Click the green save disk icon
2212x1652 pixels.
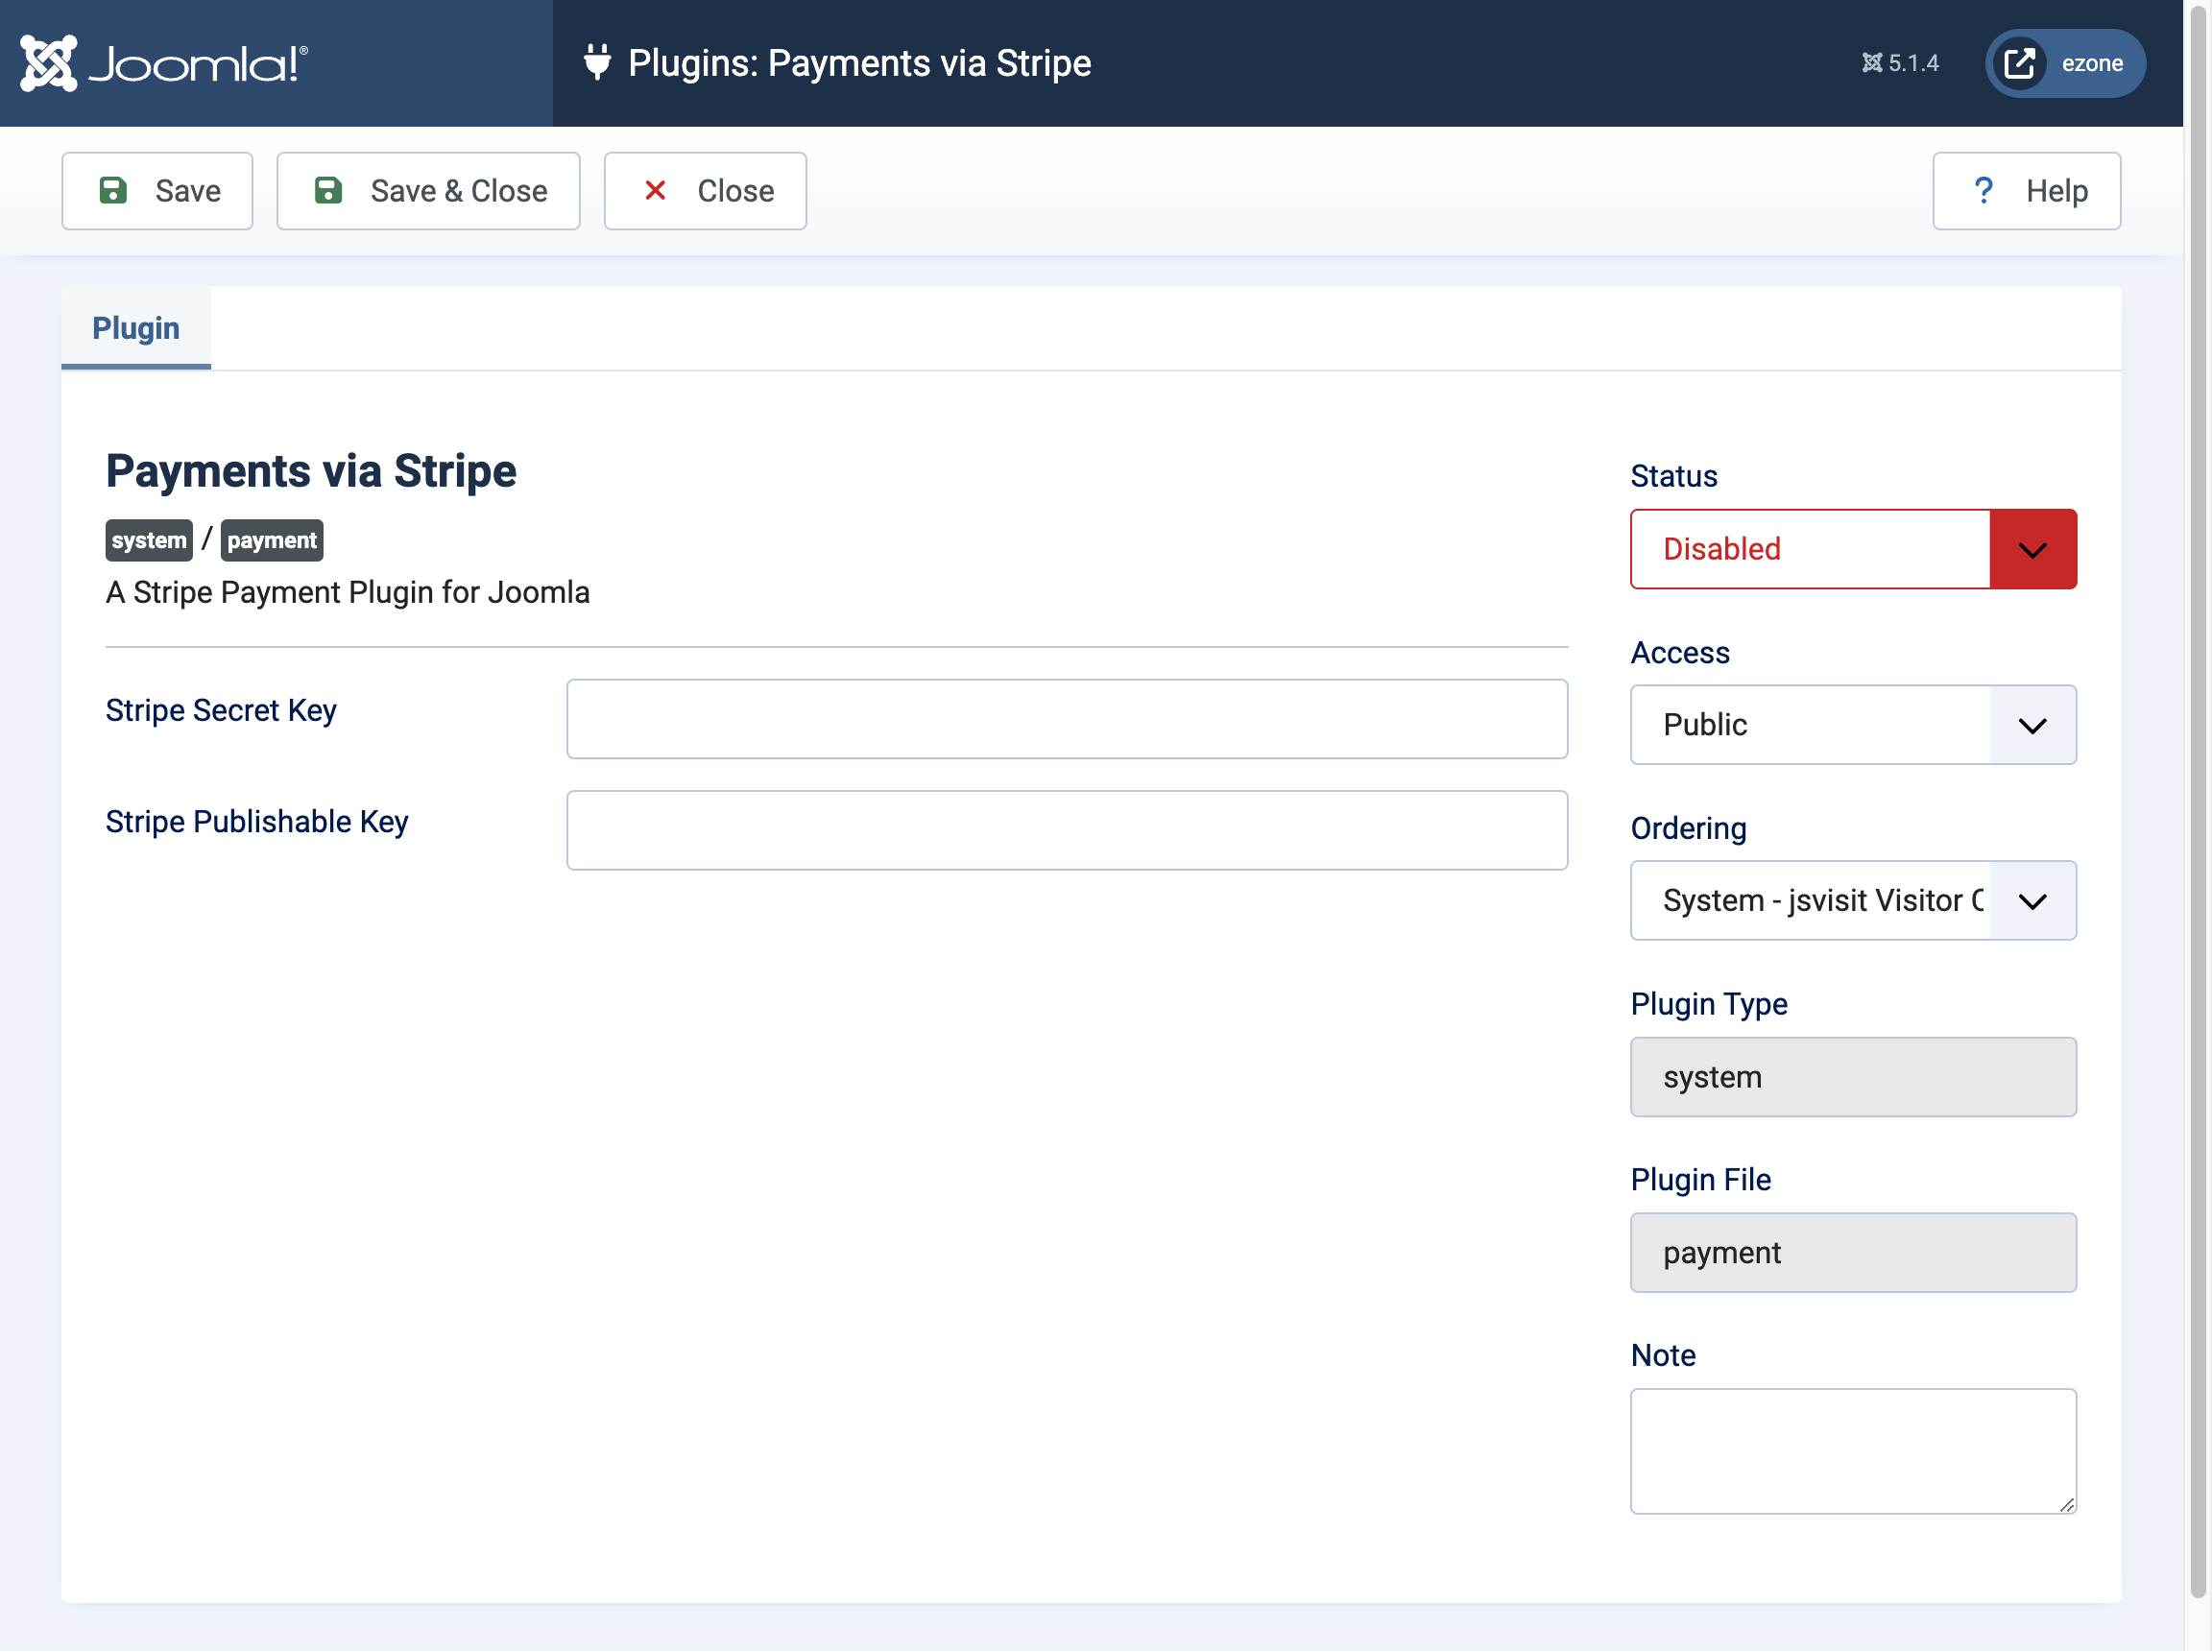point(115,190)
